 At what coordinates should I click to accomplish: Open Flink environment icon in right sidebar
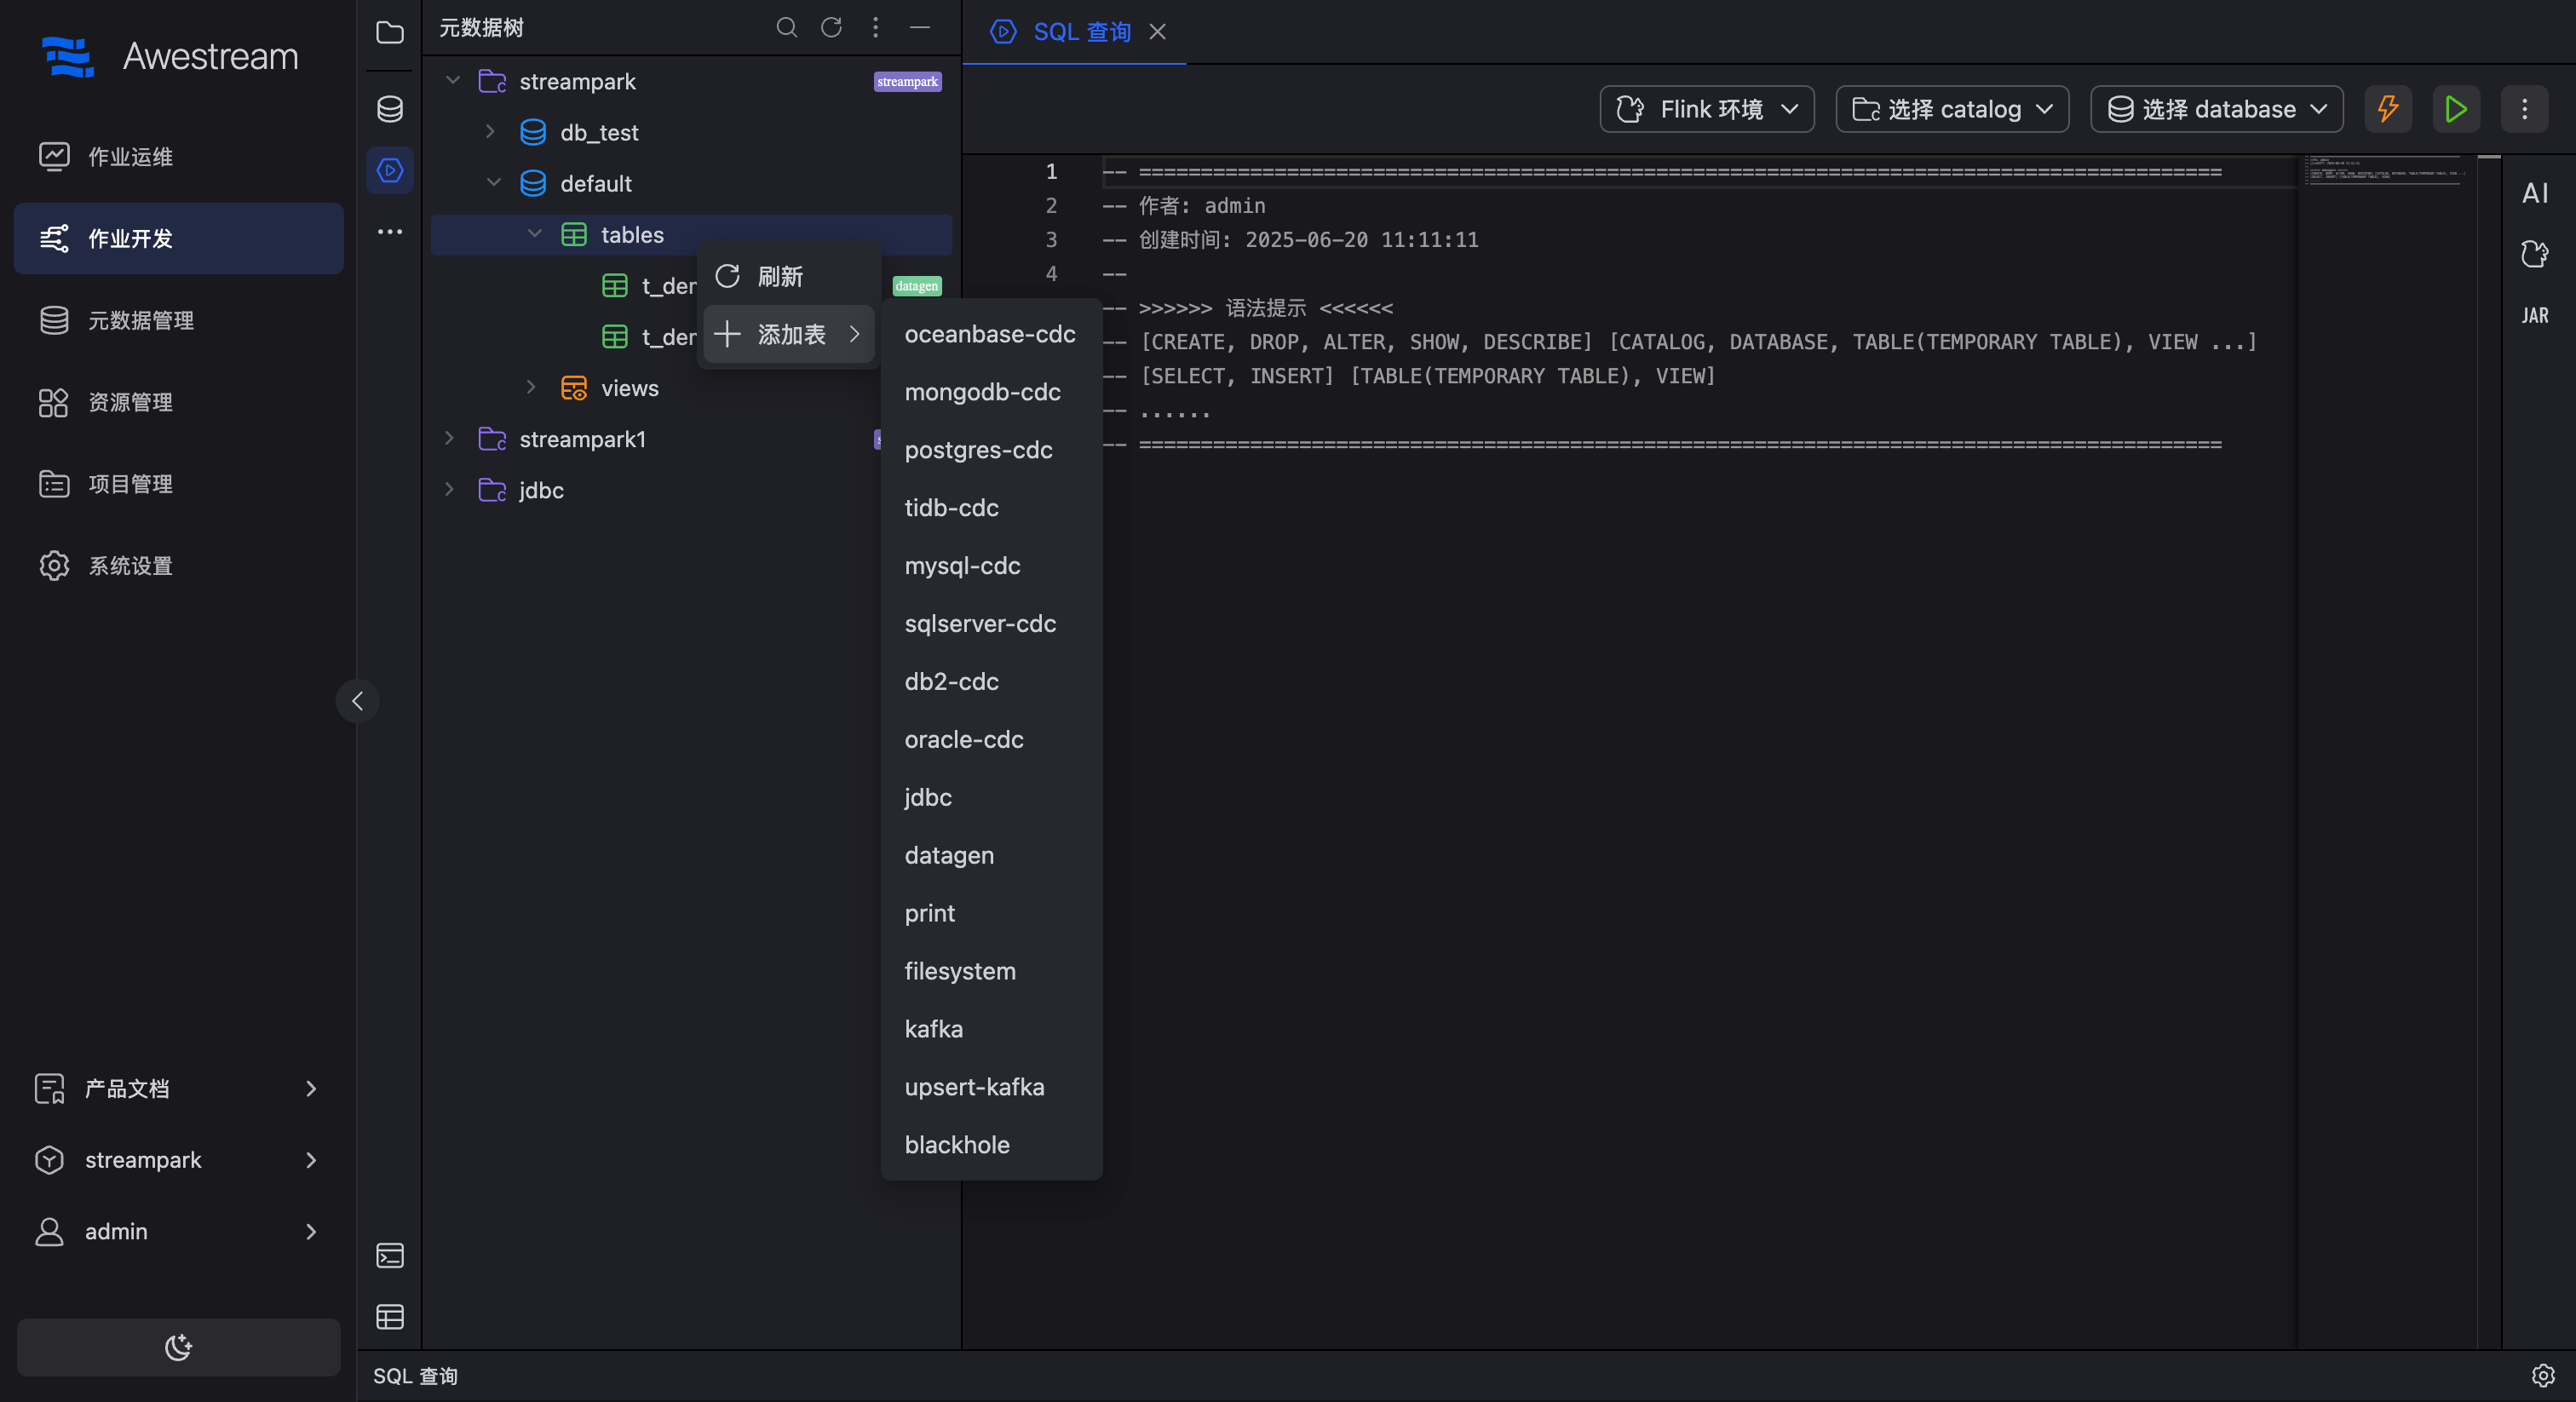pyautogui.click(x=2534, y=254)
